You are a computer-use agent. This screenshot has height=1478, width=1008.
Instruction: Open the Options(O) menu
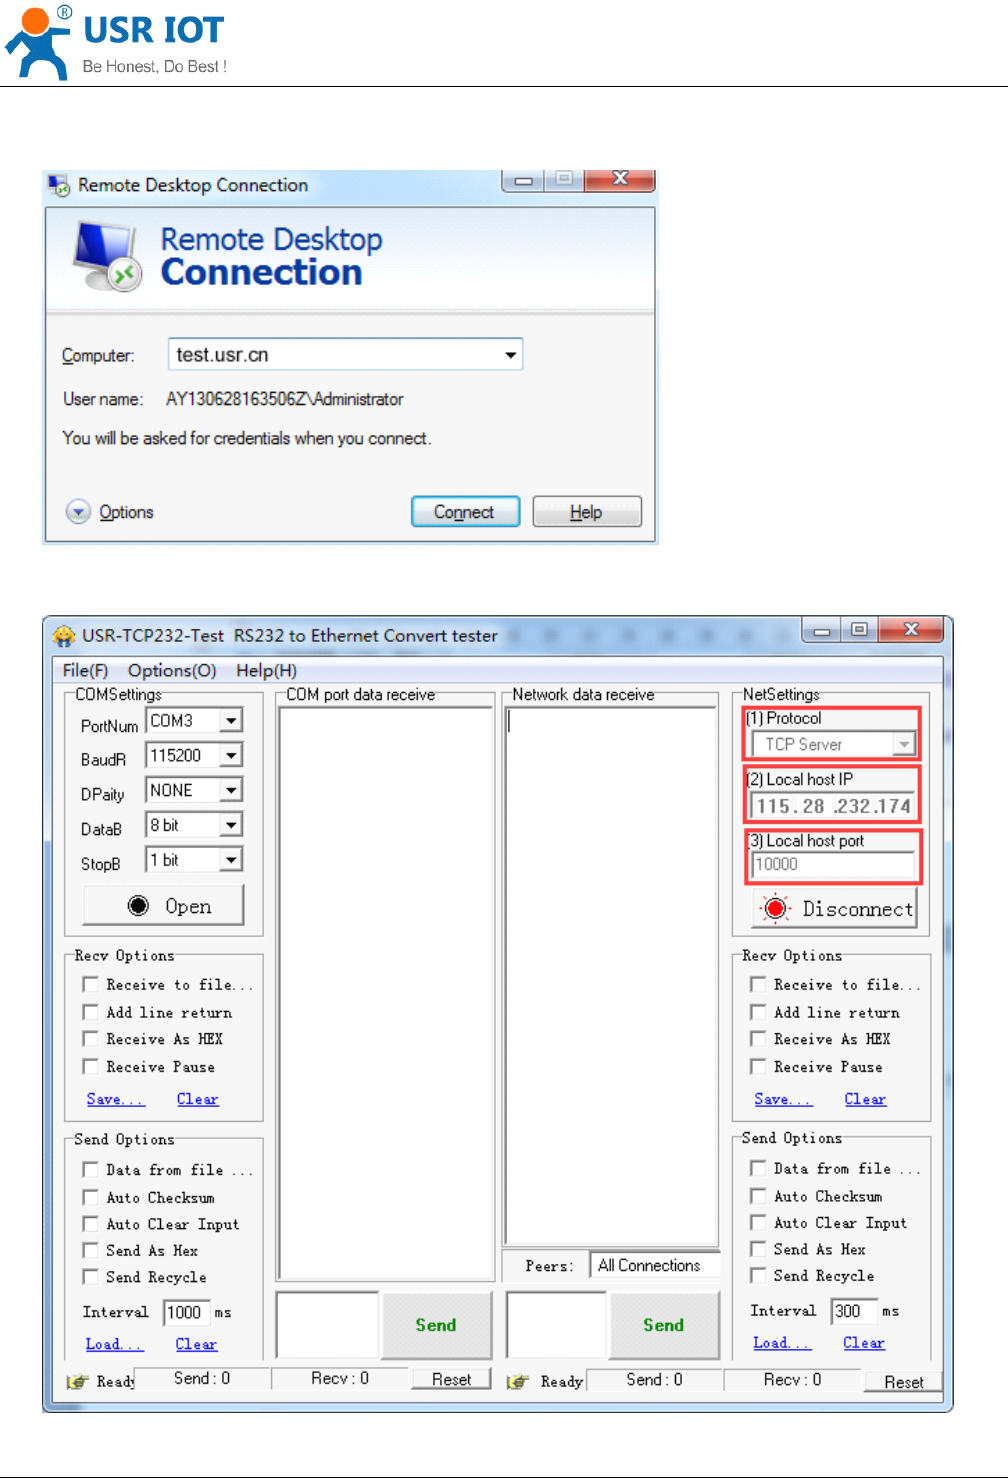172,670
